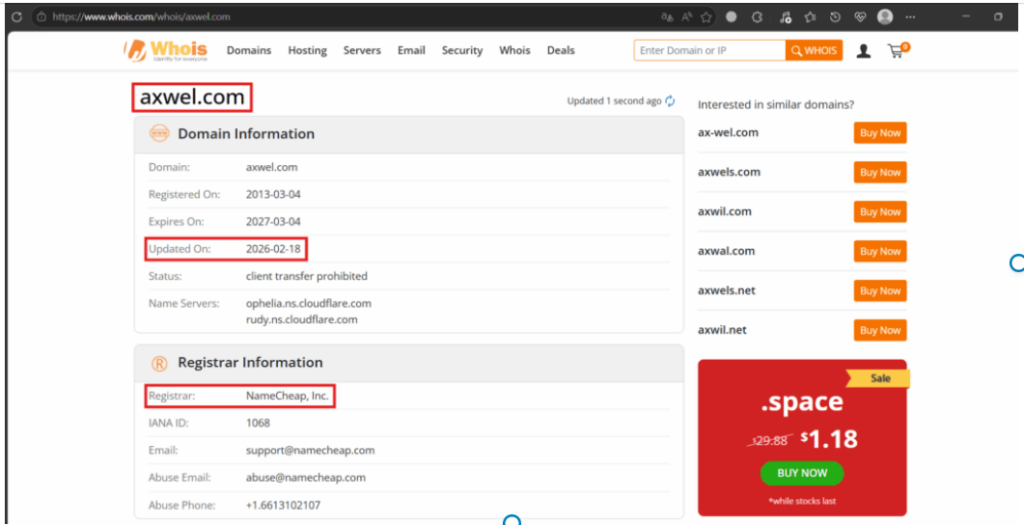Focus the Enter Domain or IP field
The width and height of the screenshot is (1024, 525).
[x=709, y=50]
